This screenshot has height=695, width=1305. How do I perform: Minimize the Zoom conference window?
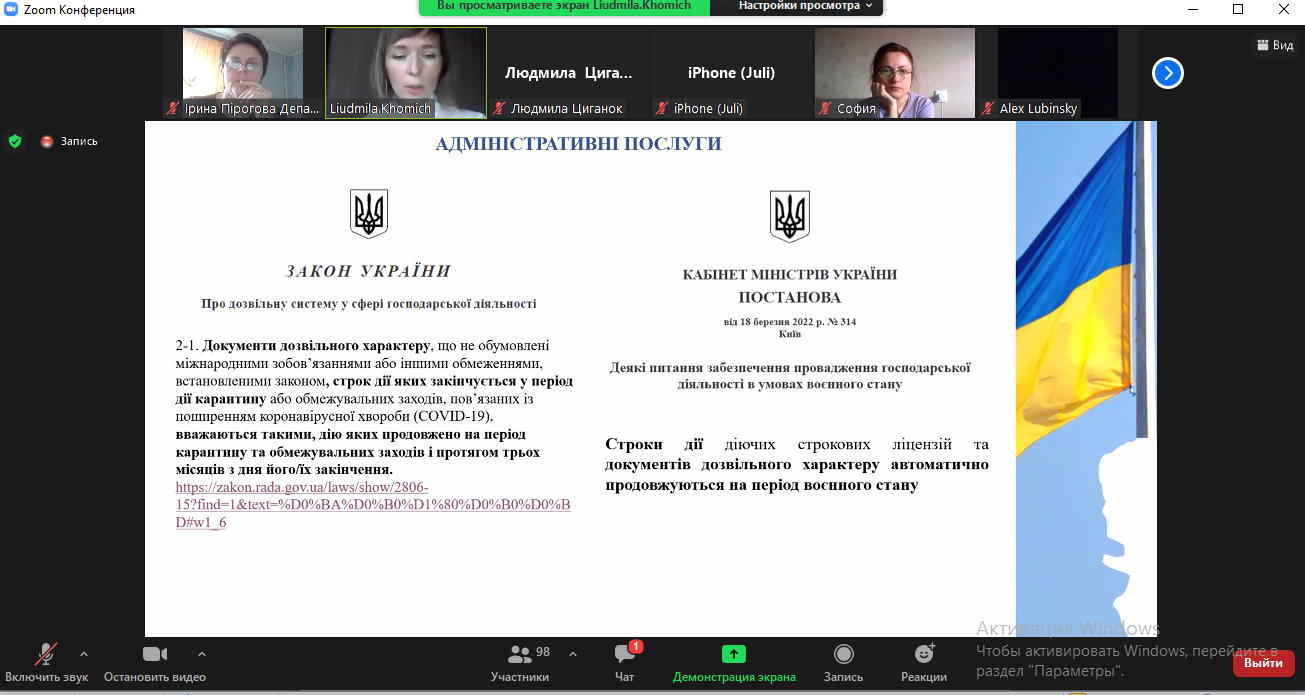(1193, 9)
